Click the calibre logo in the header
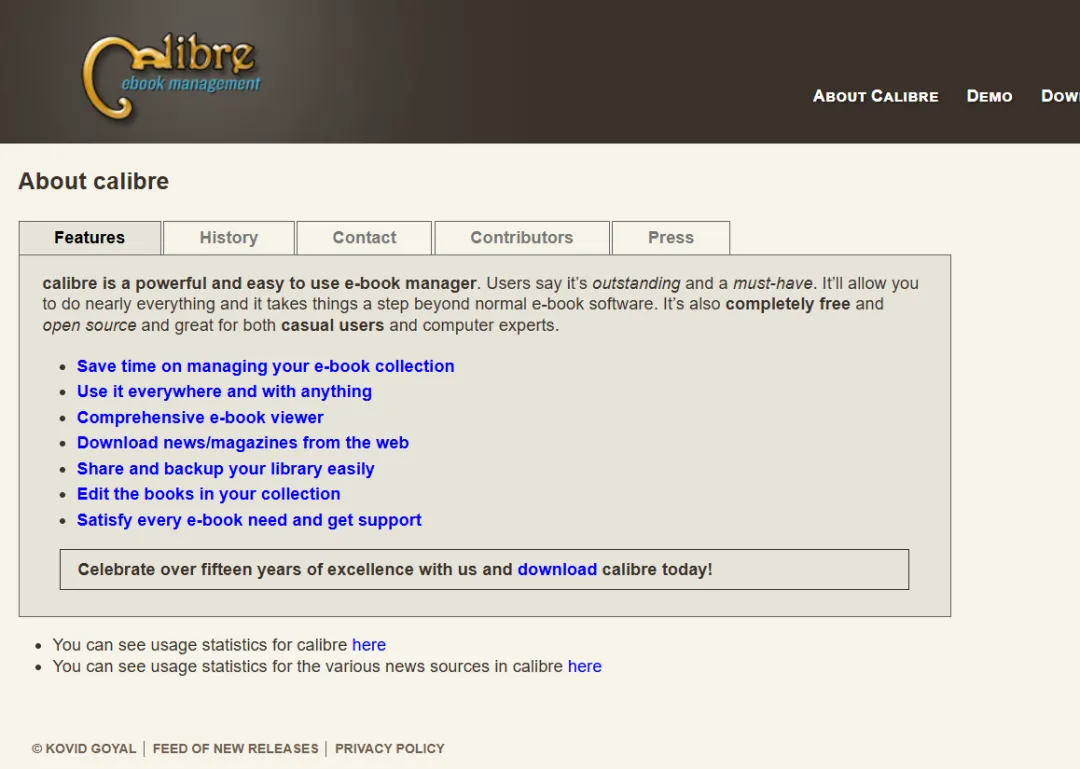This screenshot has height=769, width=1080. coord(172,76)
